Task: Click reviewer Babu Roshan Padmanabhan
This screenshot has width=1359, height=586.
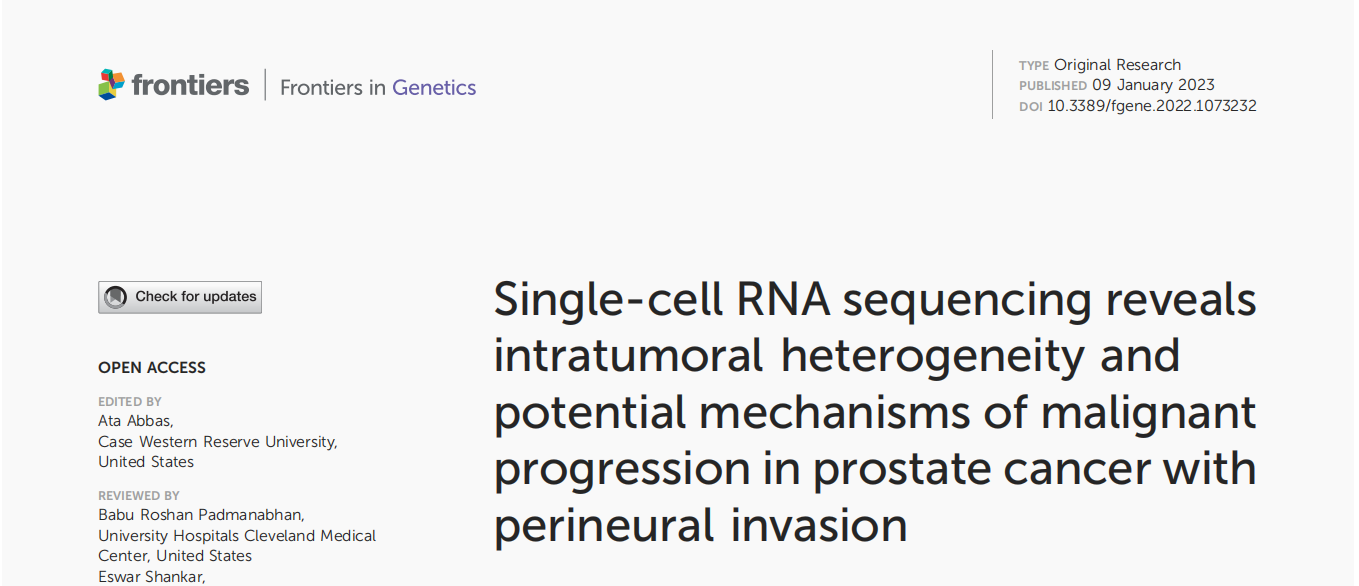Action: tap(201, 515)
